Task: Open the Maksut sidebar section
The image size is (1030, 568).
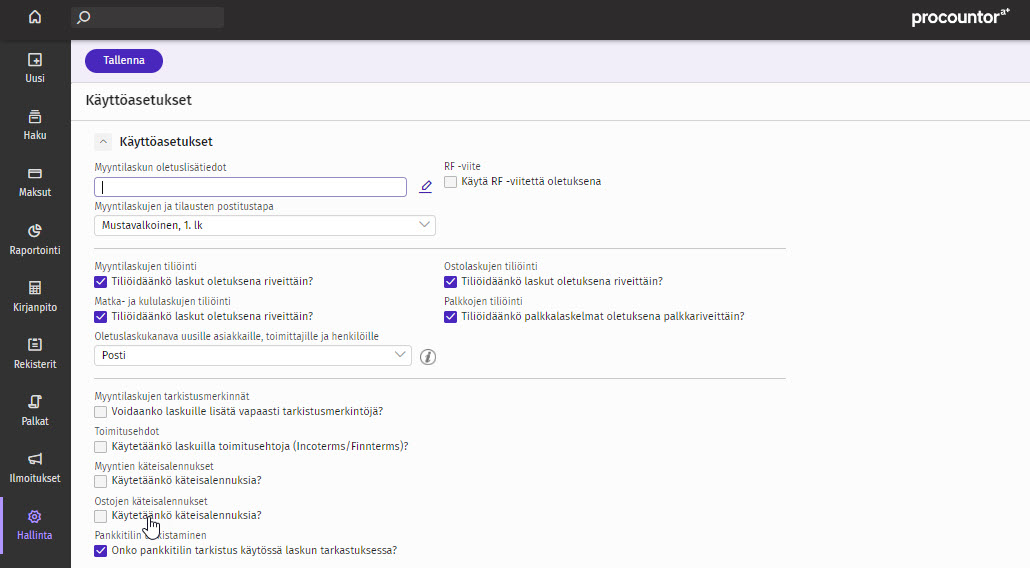Action: coord(35,181)
